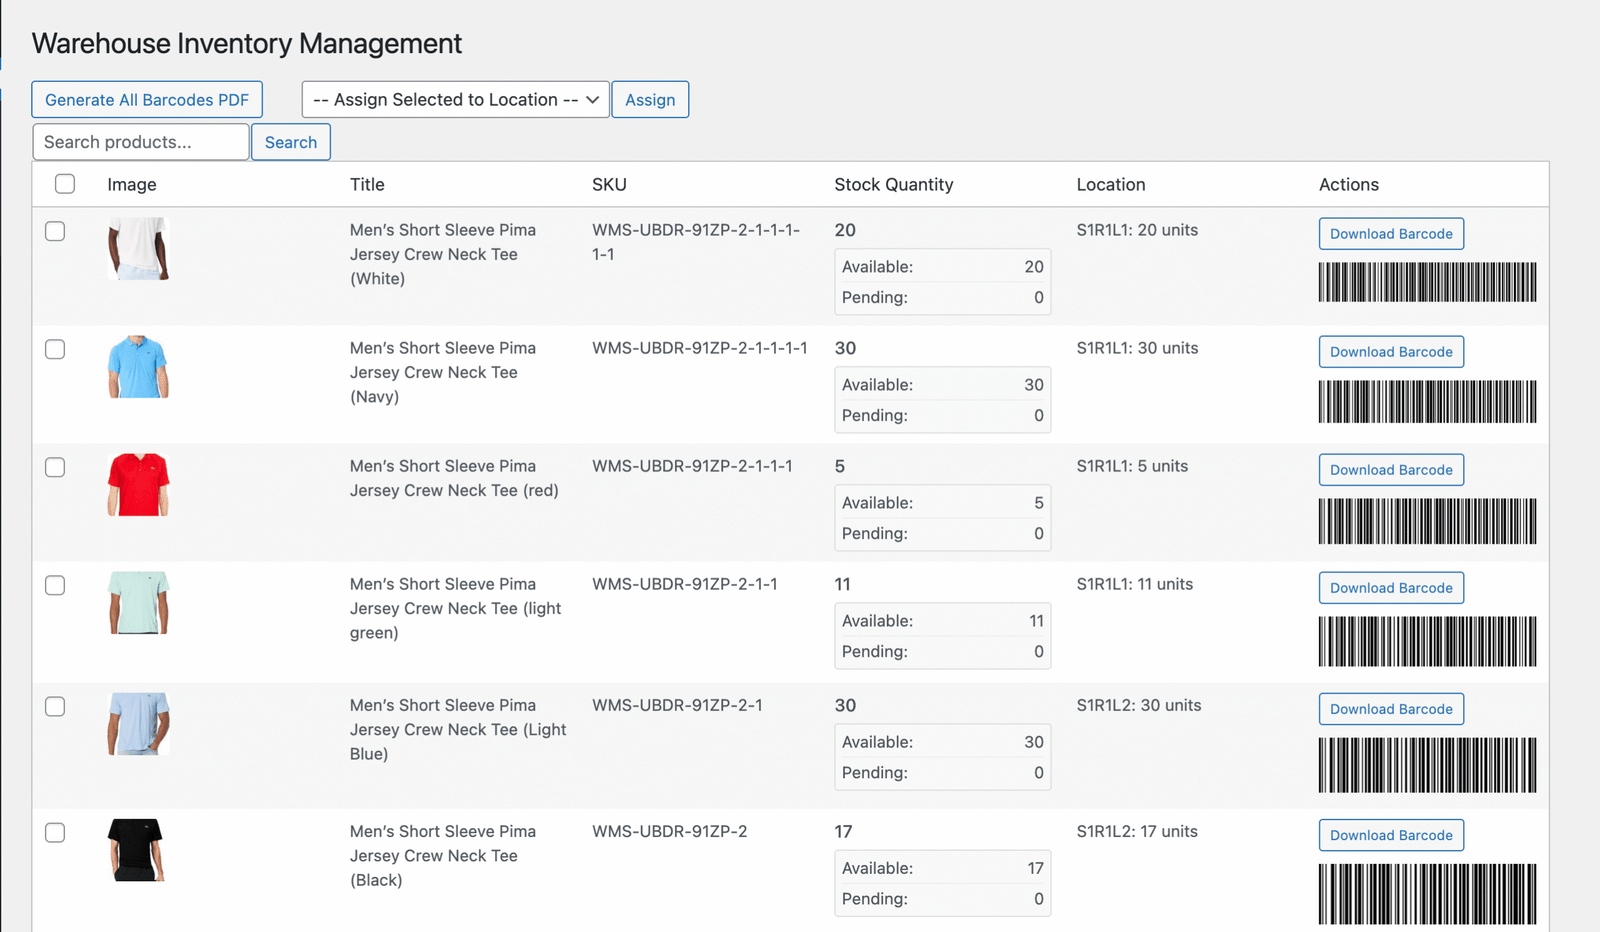Click title ending in (light green)
Viewport: 1600px width, 932px height.
pyautogui.click(x=455, y=608)
